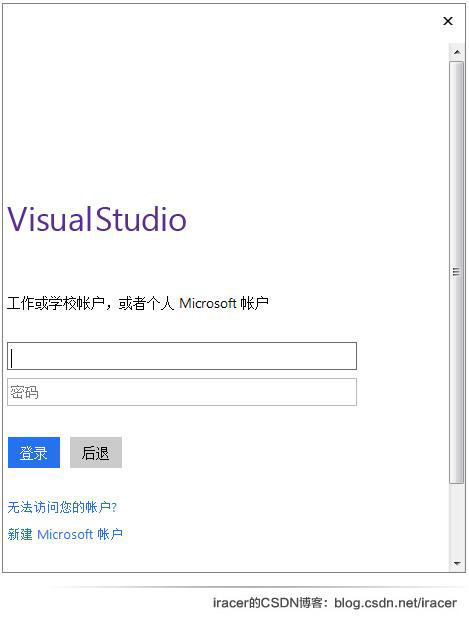469x620 pixels.
Task: Focus the account email input field
Action: click(182, 356)
